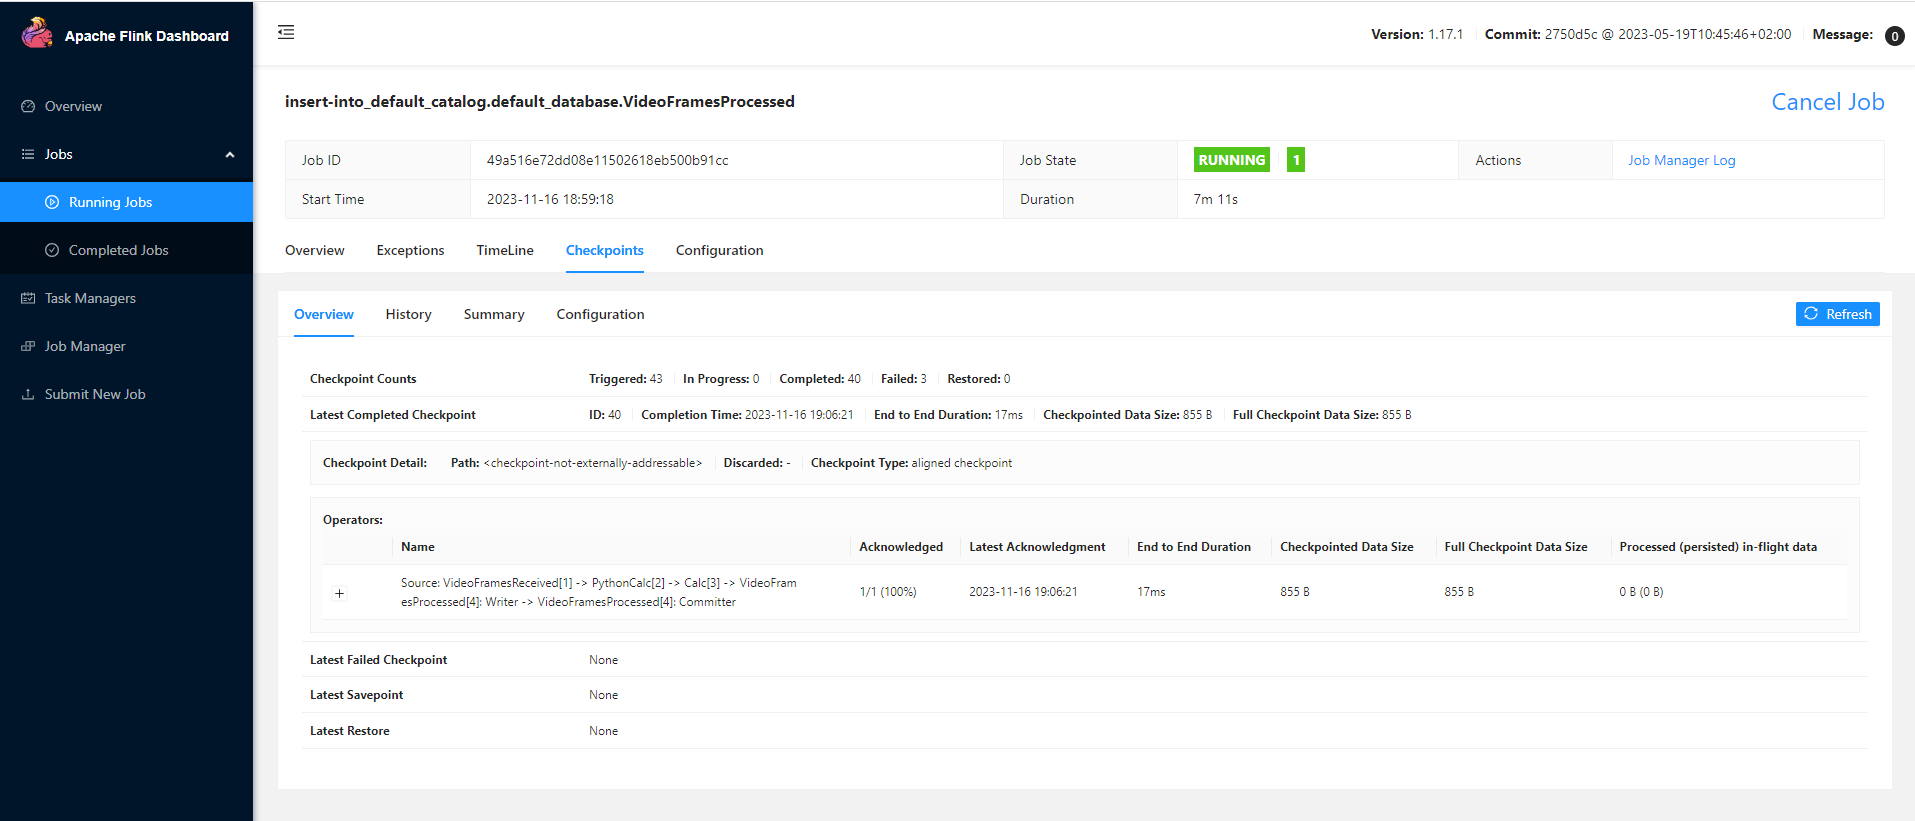The height and width of the screenshot is (821, 1915).
Task: Click the Processed (persisted) in-flight data header
Action: coord(1718,547)
